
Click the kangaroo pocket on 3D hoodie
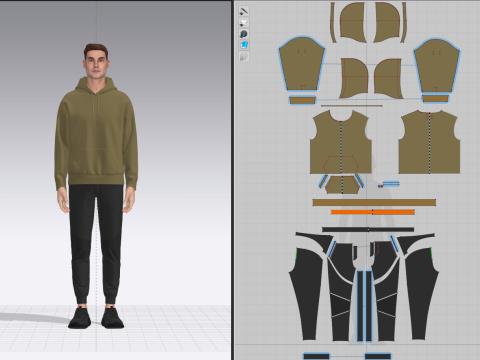tap(97, 162)
